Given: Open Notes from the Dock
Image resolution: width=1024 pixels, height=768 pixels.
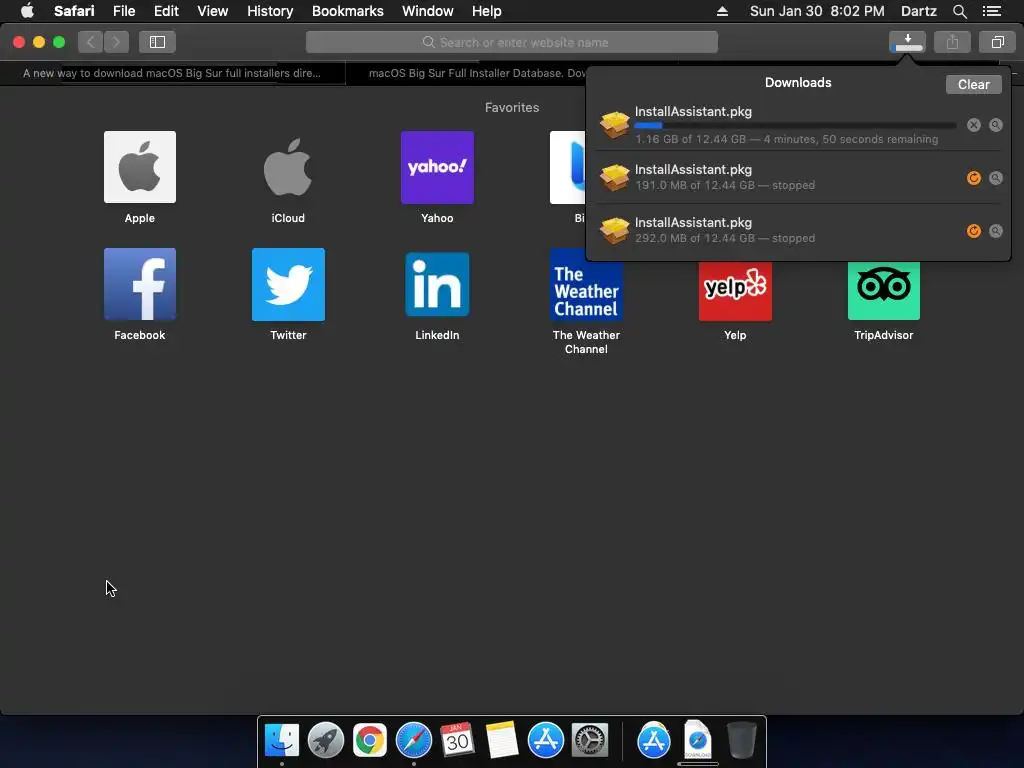Looking at the screenshot, I should [502, 740].
